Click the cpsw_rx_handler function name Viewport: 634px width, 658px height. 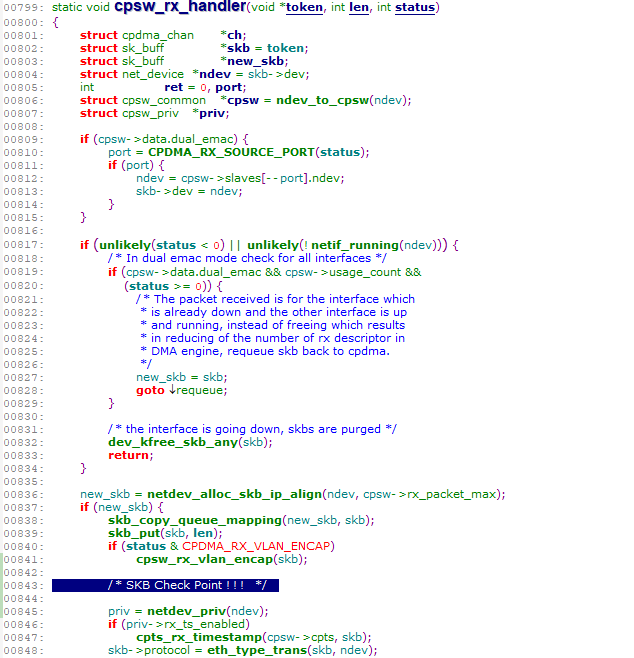180,7
